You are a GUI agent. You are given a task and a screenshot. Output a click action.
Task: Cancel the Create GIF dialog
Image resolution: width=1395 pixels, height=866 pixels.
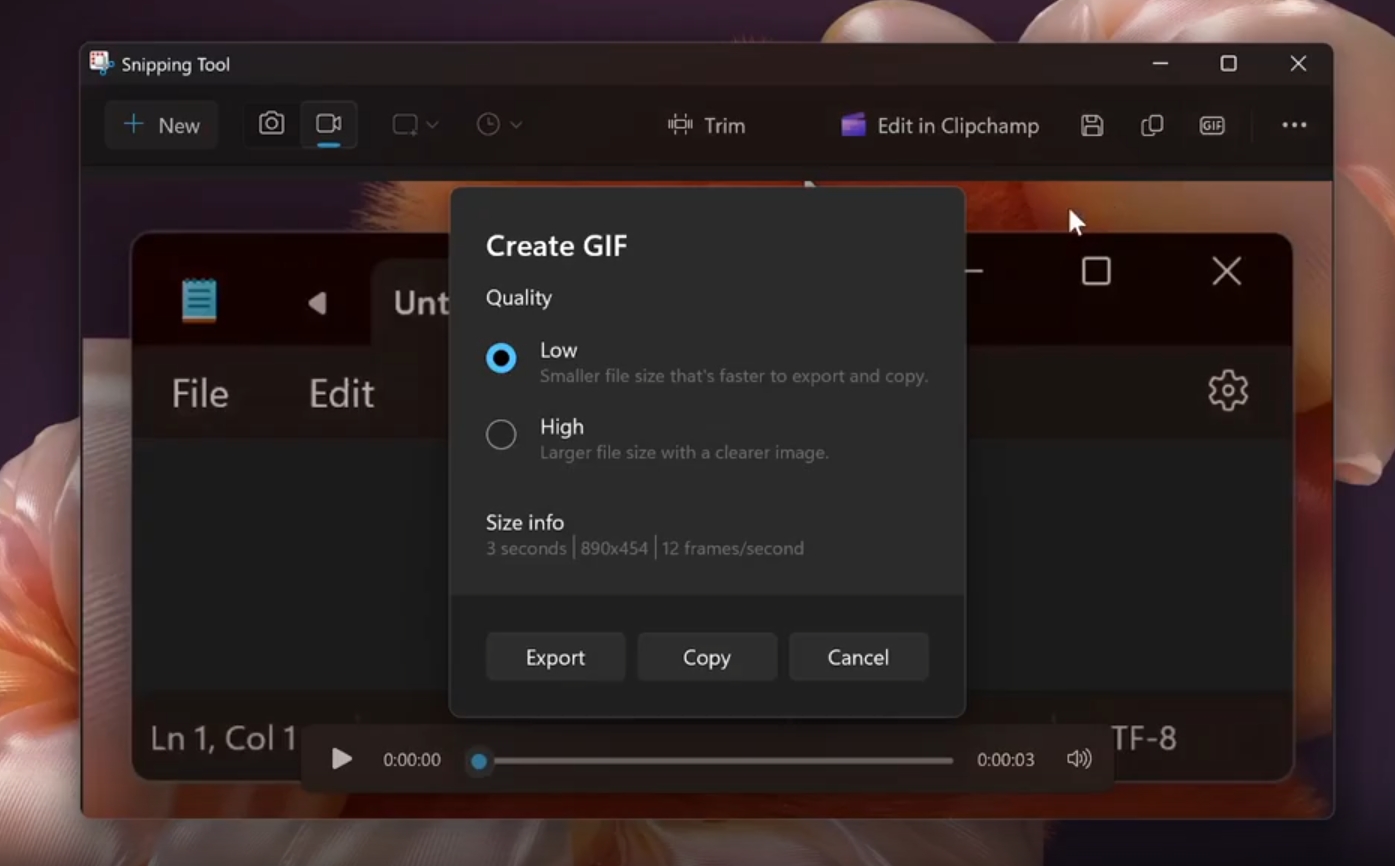click(x=858, y=657)
